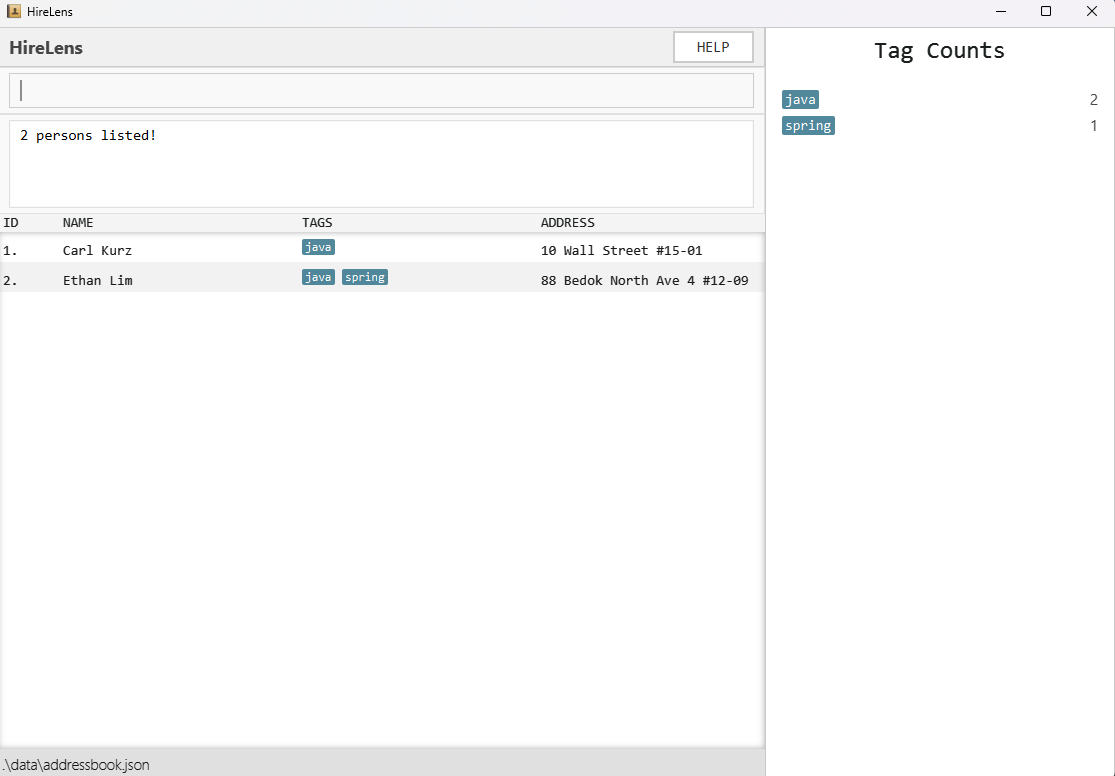This screenshot has width=1115, height=776.
Task: Click the java tag on Ethan Lim
Action: (318, 277)
